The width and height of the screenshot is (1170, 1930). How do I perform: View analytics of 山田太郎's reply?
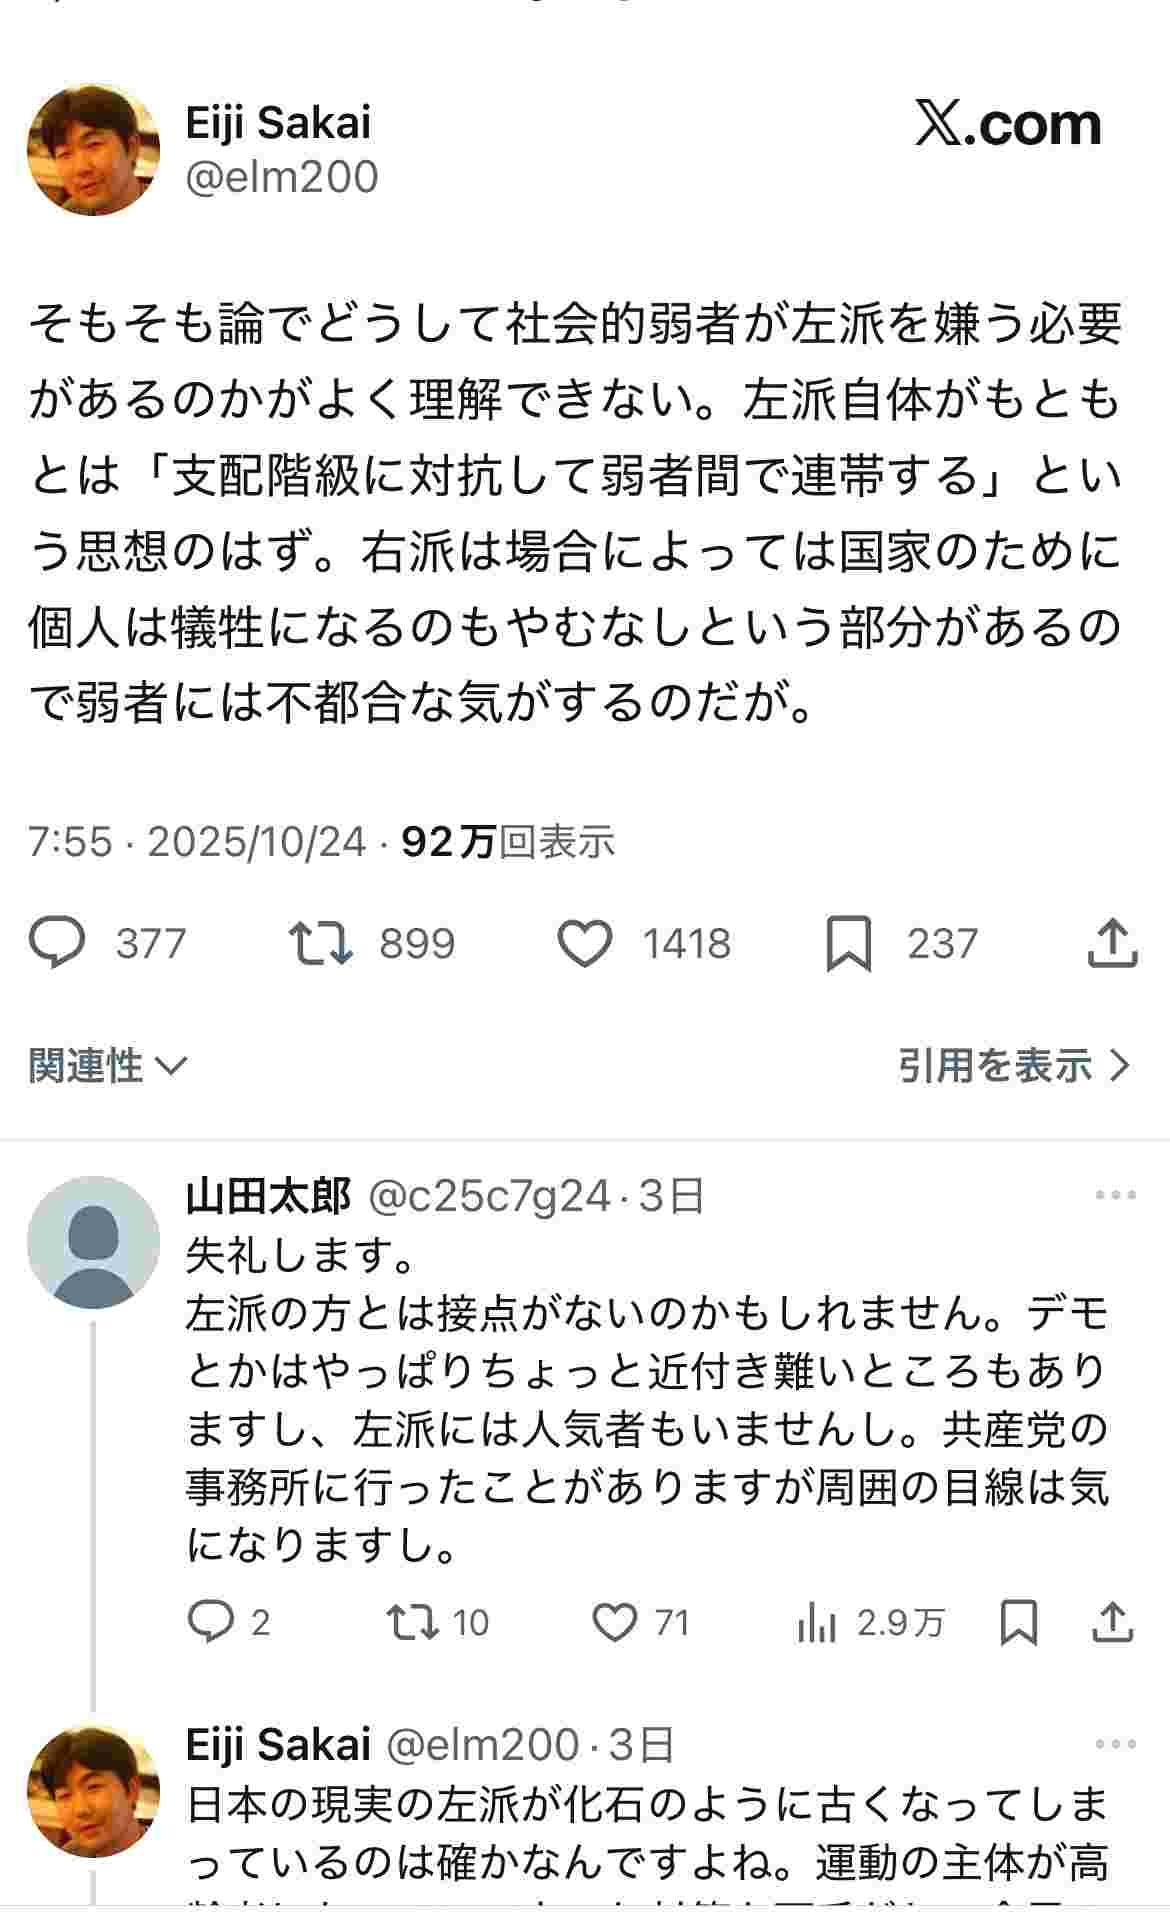coord(816,1622)
